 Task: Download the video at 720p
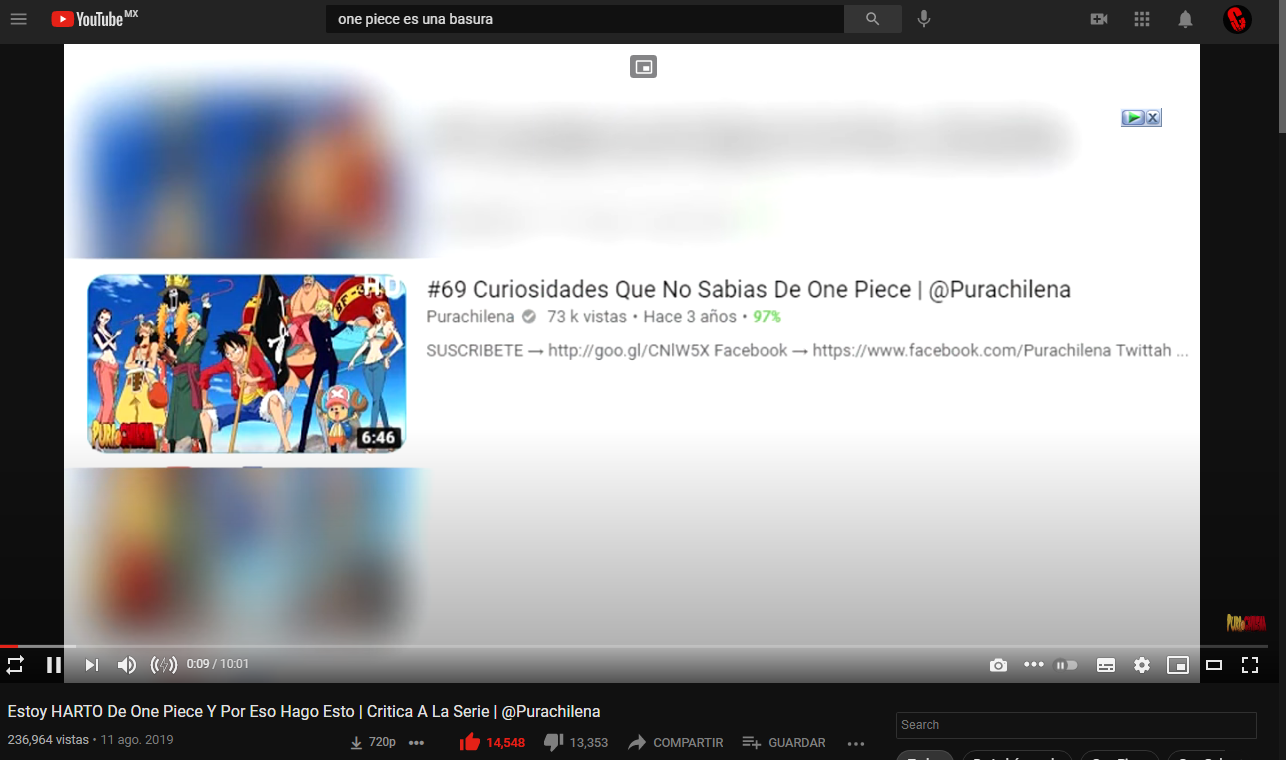[x=373, y=743]
